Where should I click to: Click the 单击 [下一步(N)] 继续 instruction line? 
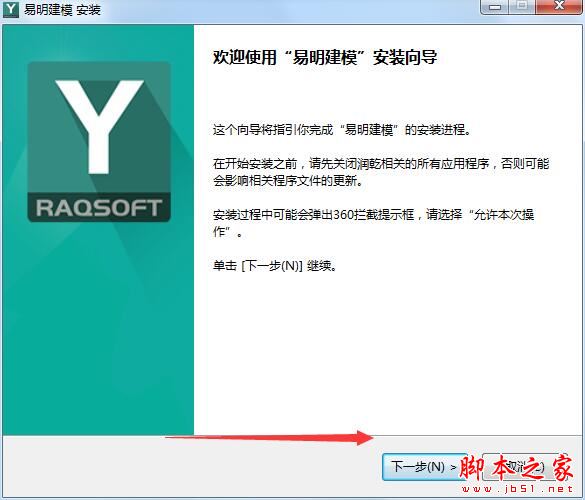(275, 266)
